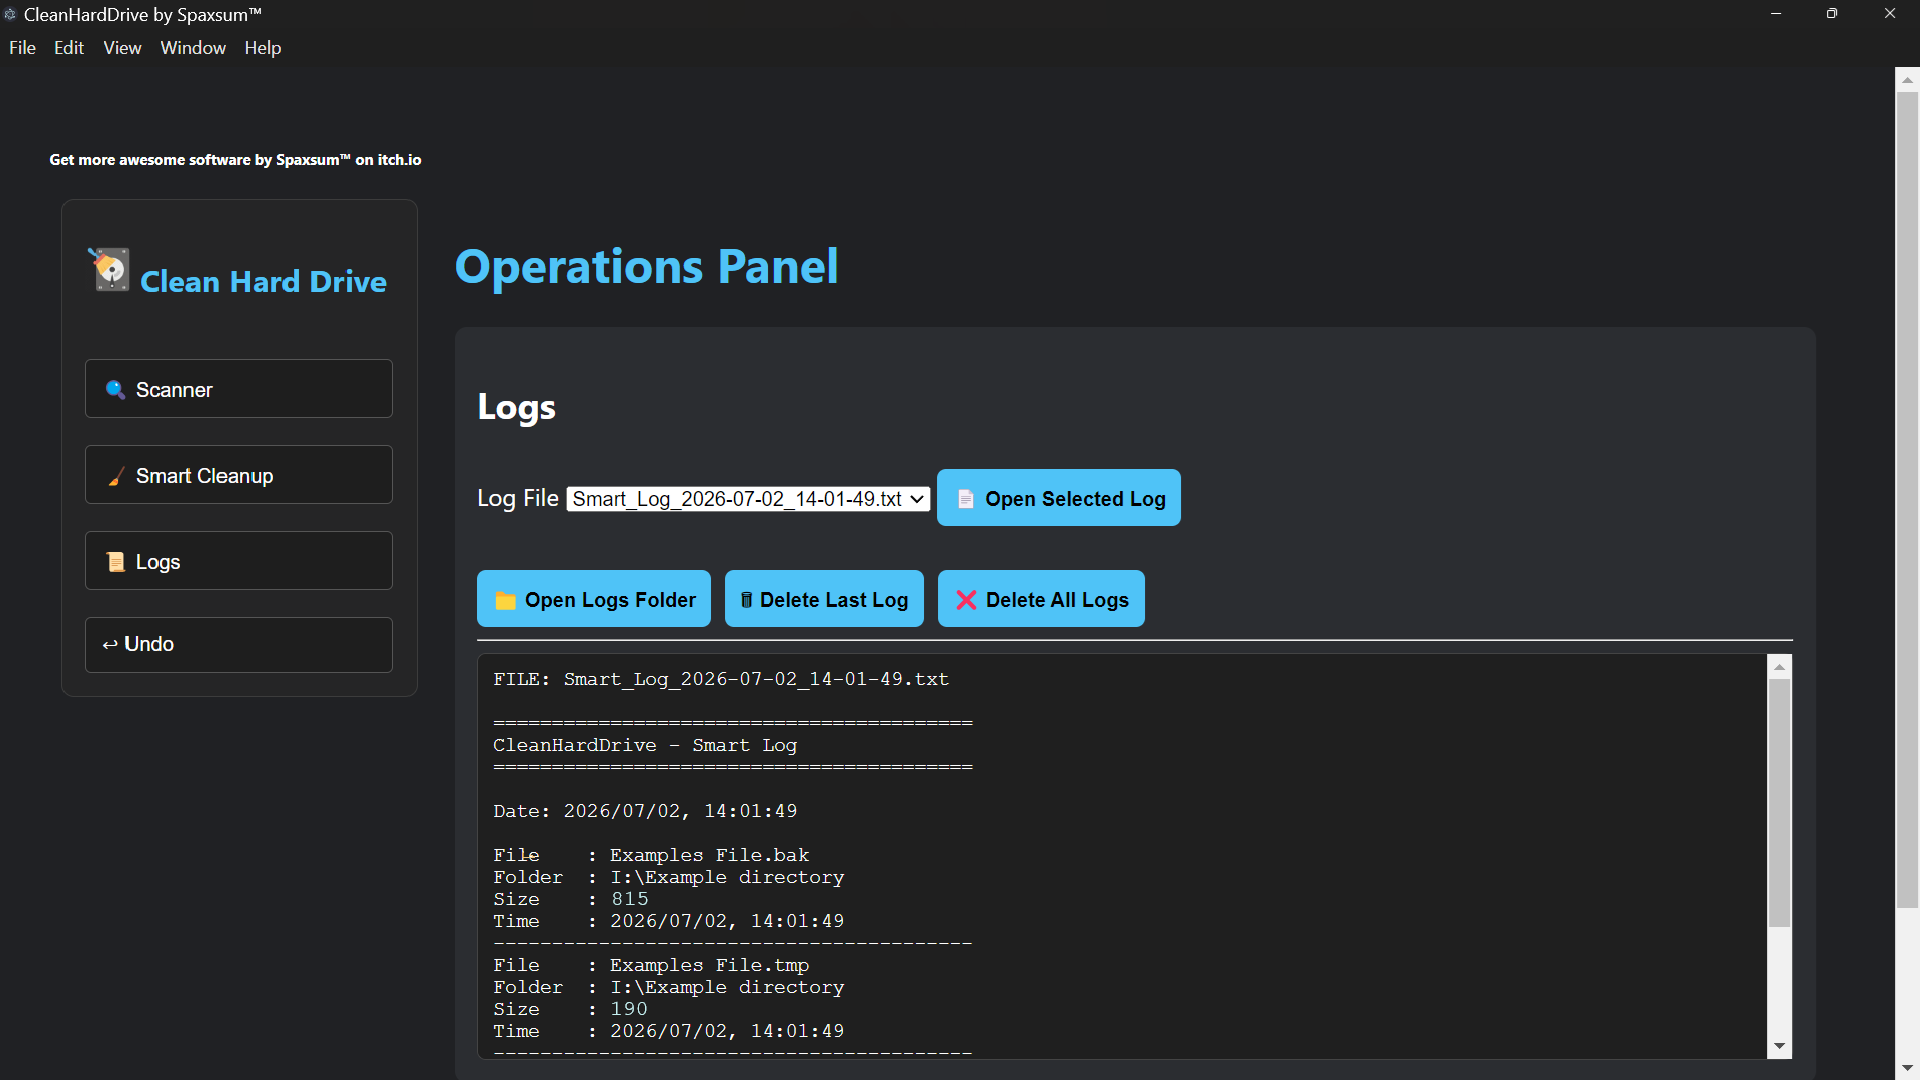Click the Clean Hard Drive logo icon
Viewport: 1920px width, 1080px height.
pyautogui.click(x=109, y=269)
